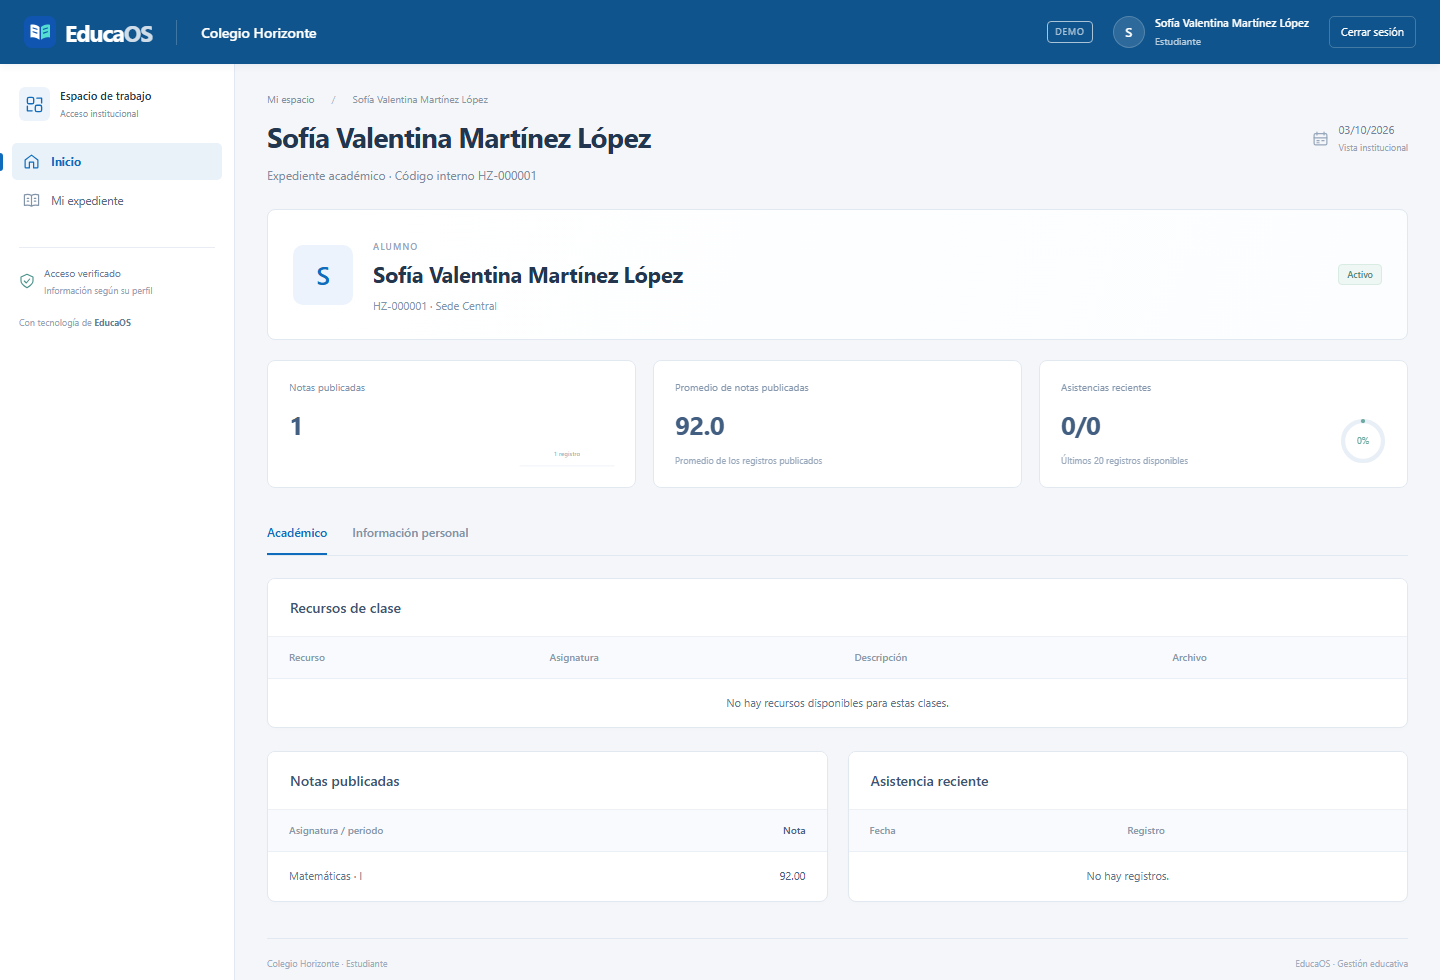Click the Acceso verificado shield icon

point(27,281)
